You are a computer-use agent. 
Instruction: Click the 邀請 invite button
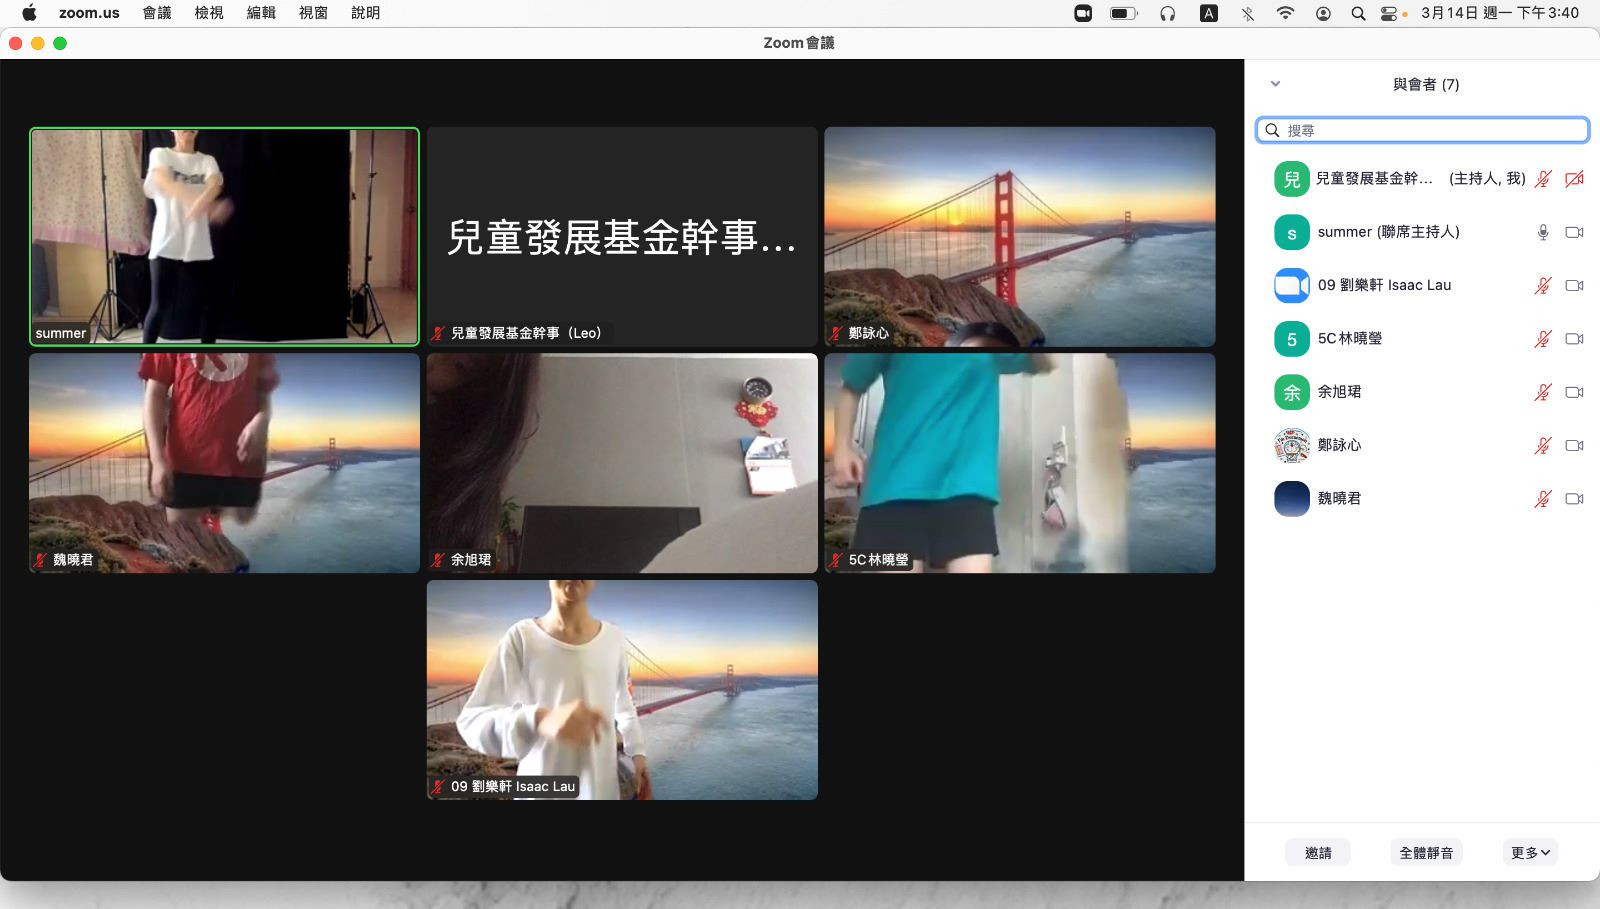coord(1318,852)
